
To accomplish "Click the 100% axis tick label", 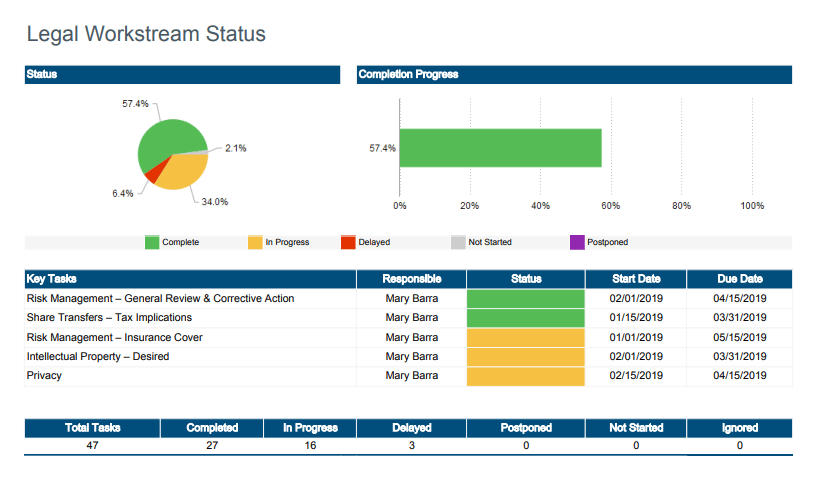I will [x=752, y=206].
